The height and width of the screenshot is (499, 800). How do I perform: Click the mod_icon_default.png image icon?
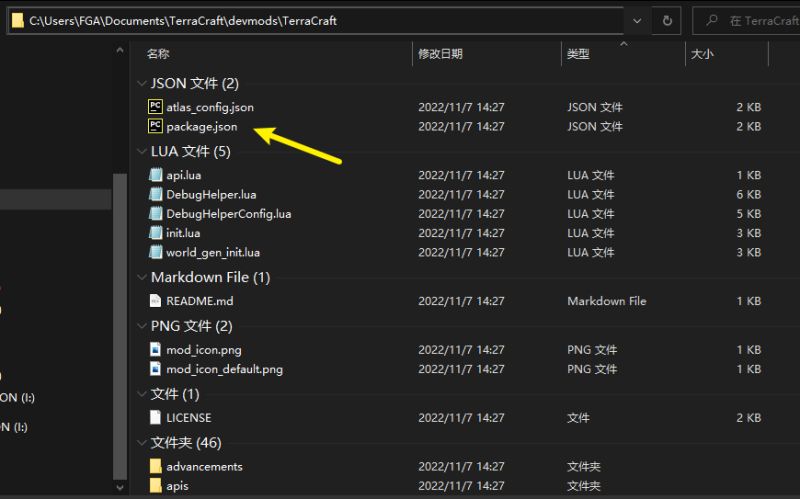pos(156,369)
